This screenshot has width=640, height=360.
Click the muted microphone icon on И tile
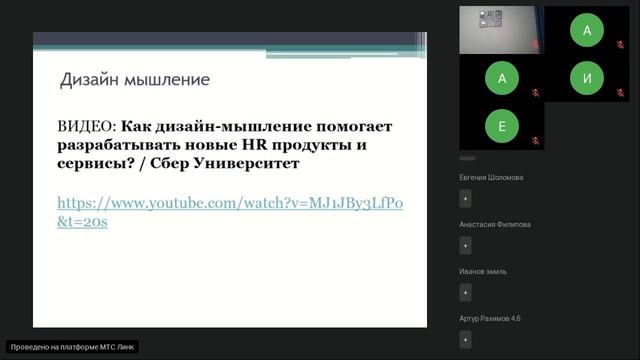620,93
